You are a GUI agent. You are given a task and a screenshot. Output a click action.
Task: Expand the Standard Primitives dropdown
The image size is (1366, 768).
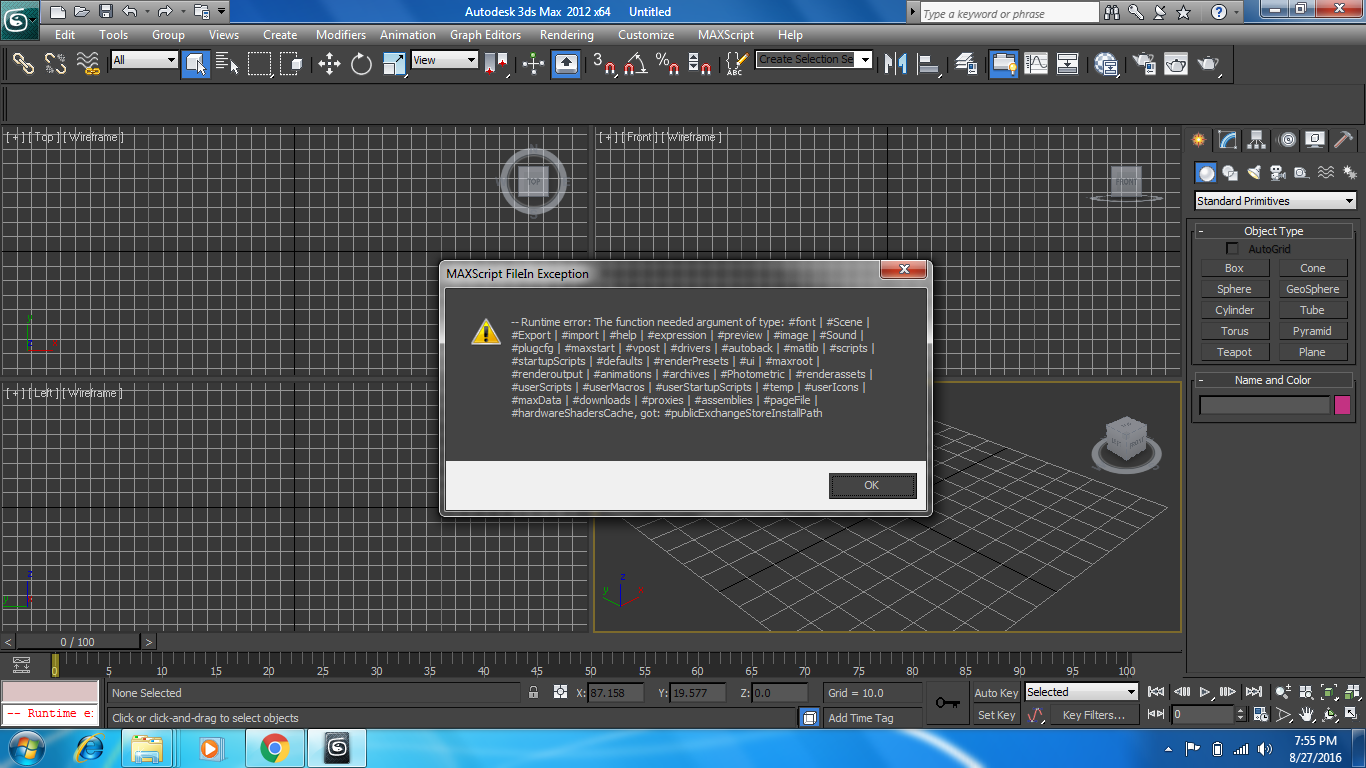1276,201
